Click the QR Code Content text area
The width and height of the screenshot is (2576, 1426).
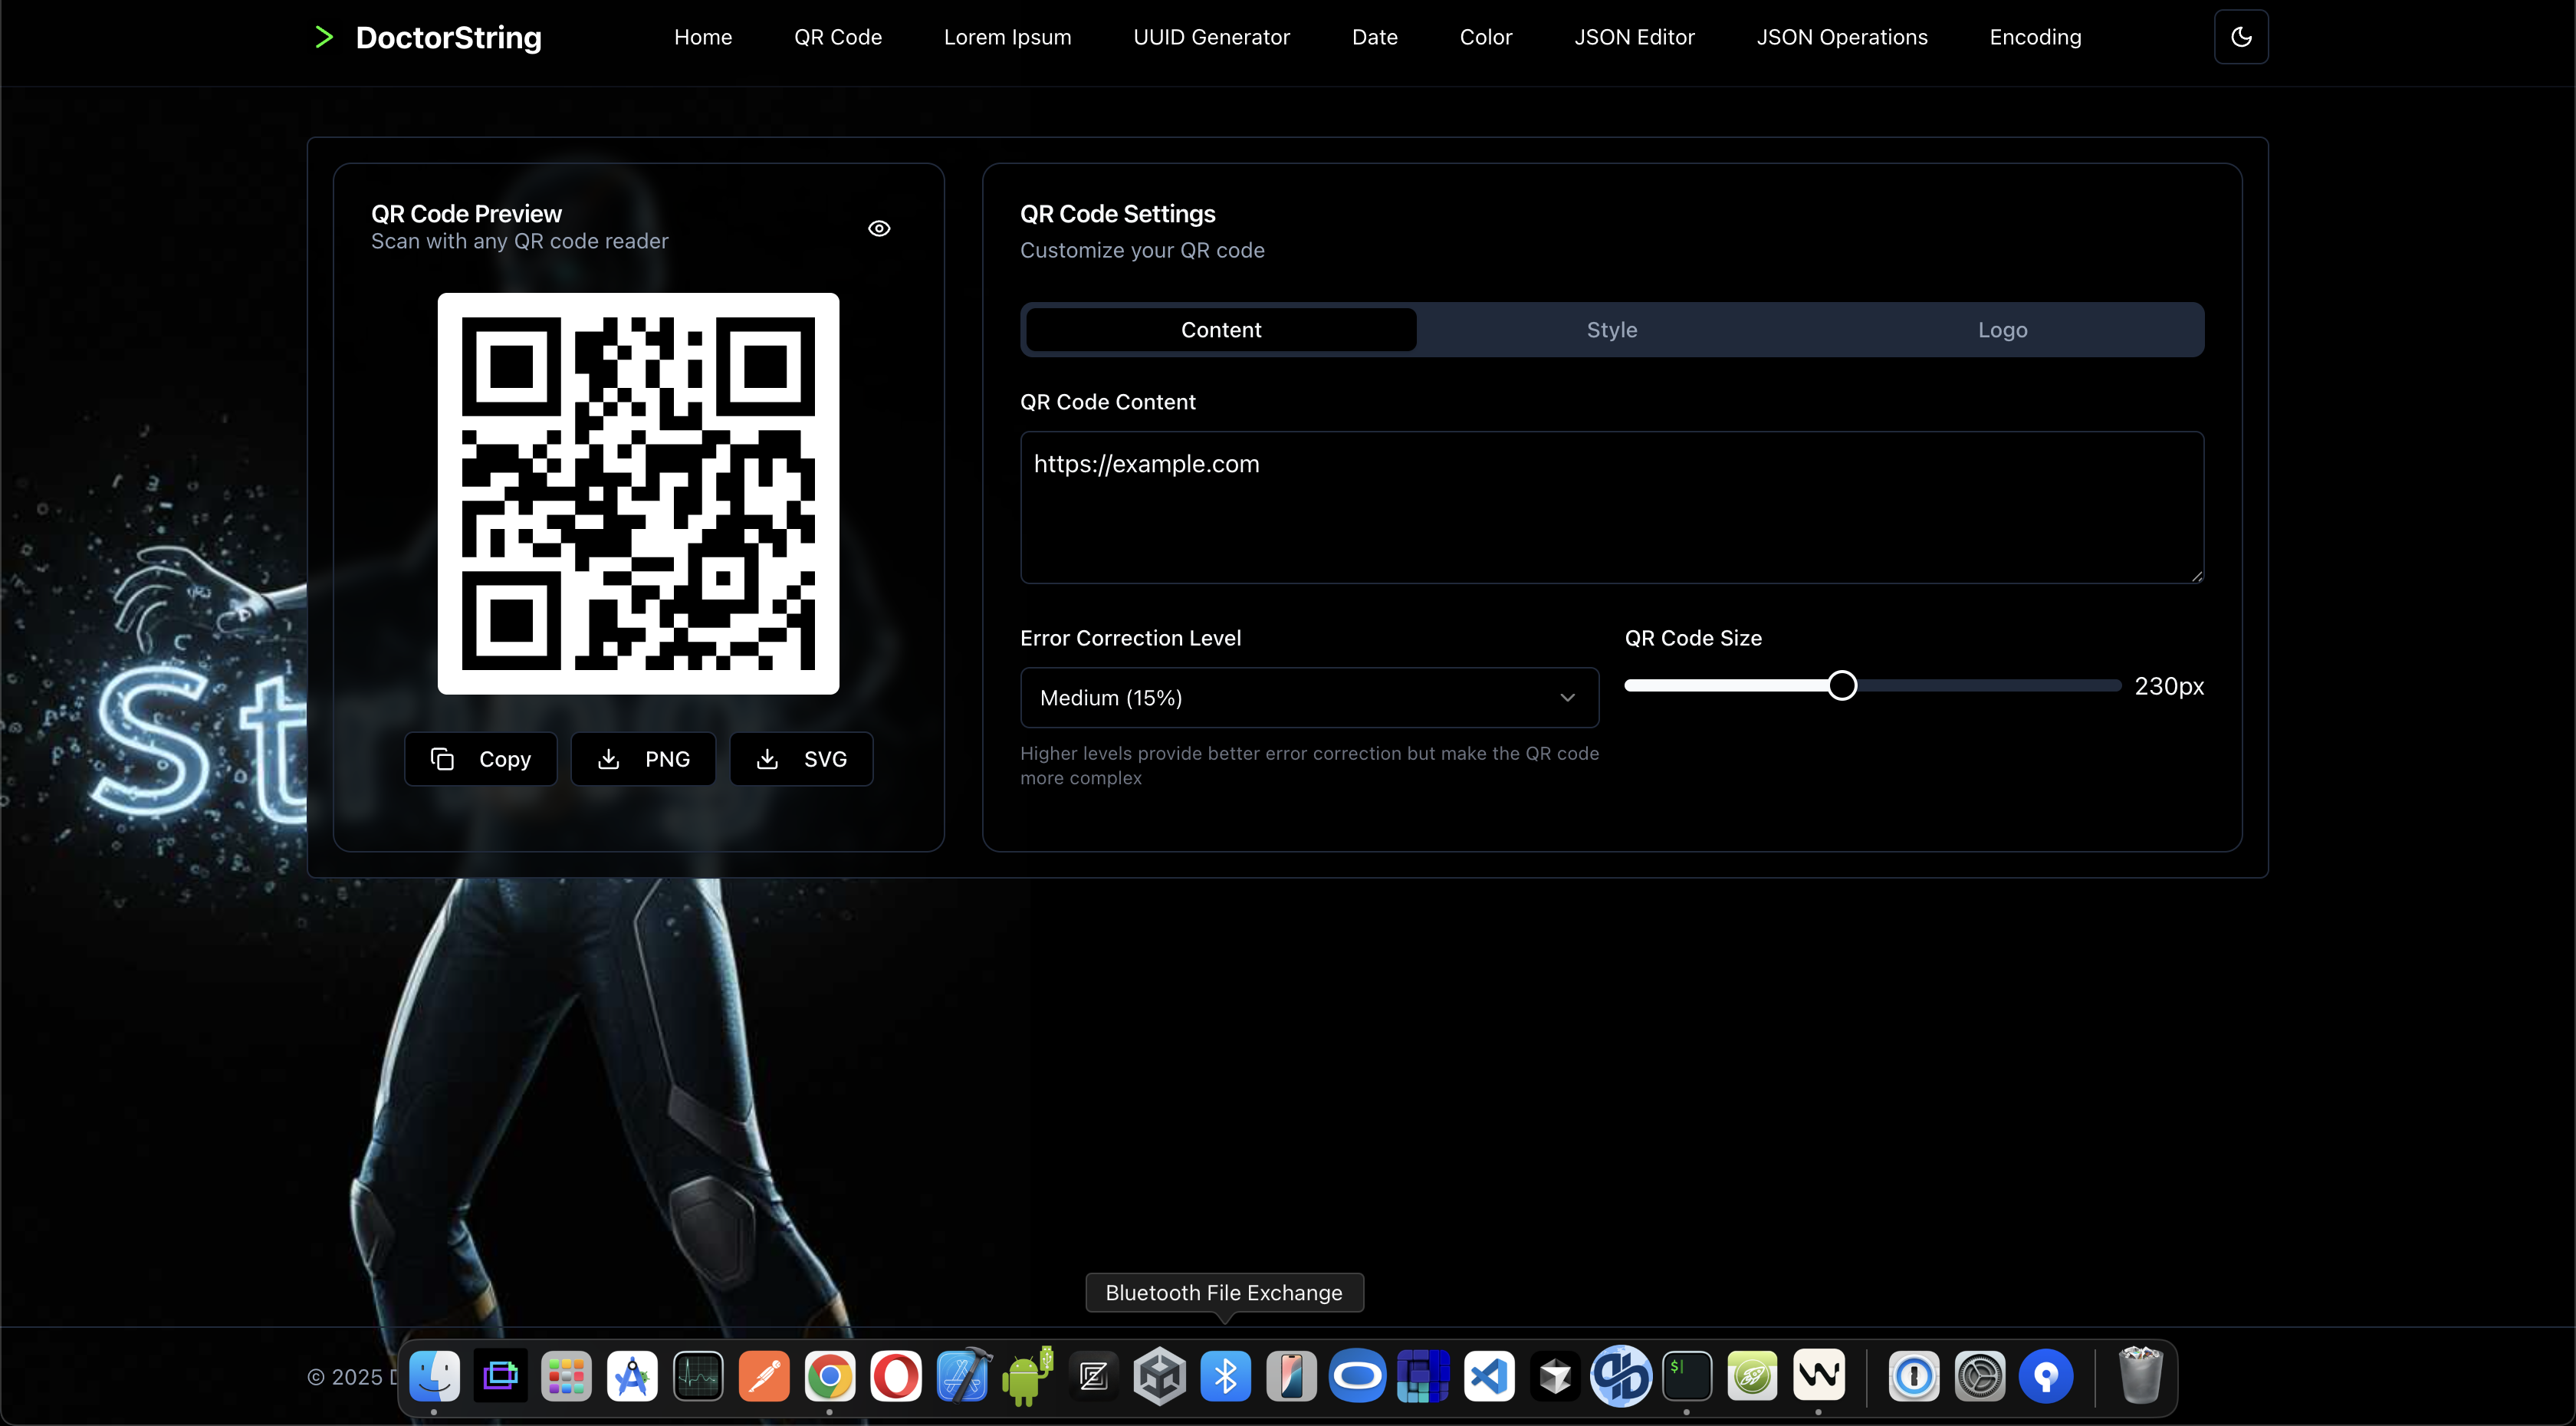[1611, 507]
